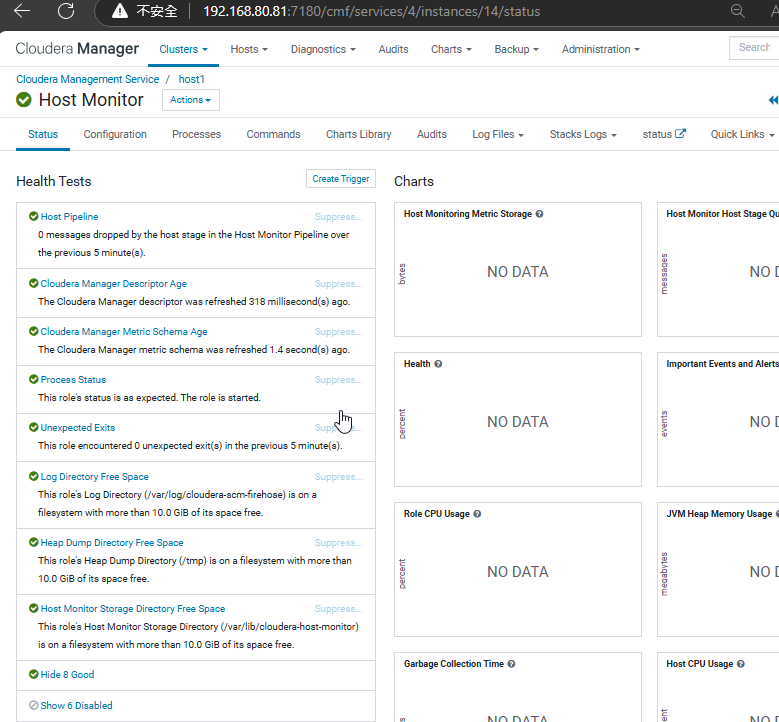Select the Status tab
Screen dimensions: 779x722
(x=43, y=135)
